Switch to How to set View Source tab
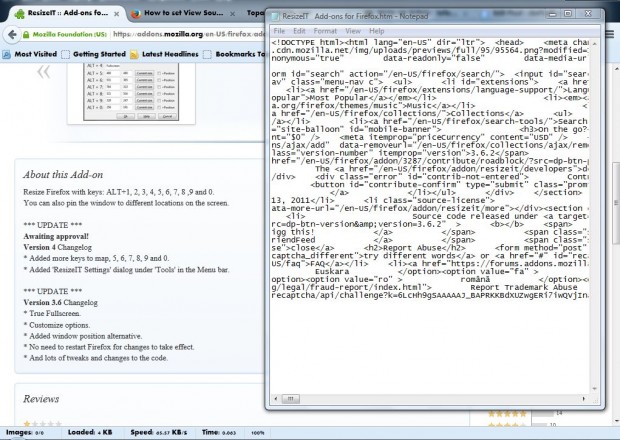 183,13
